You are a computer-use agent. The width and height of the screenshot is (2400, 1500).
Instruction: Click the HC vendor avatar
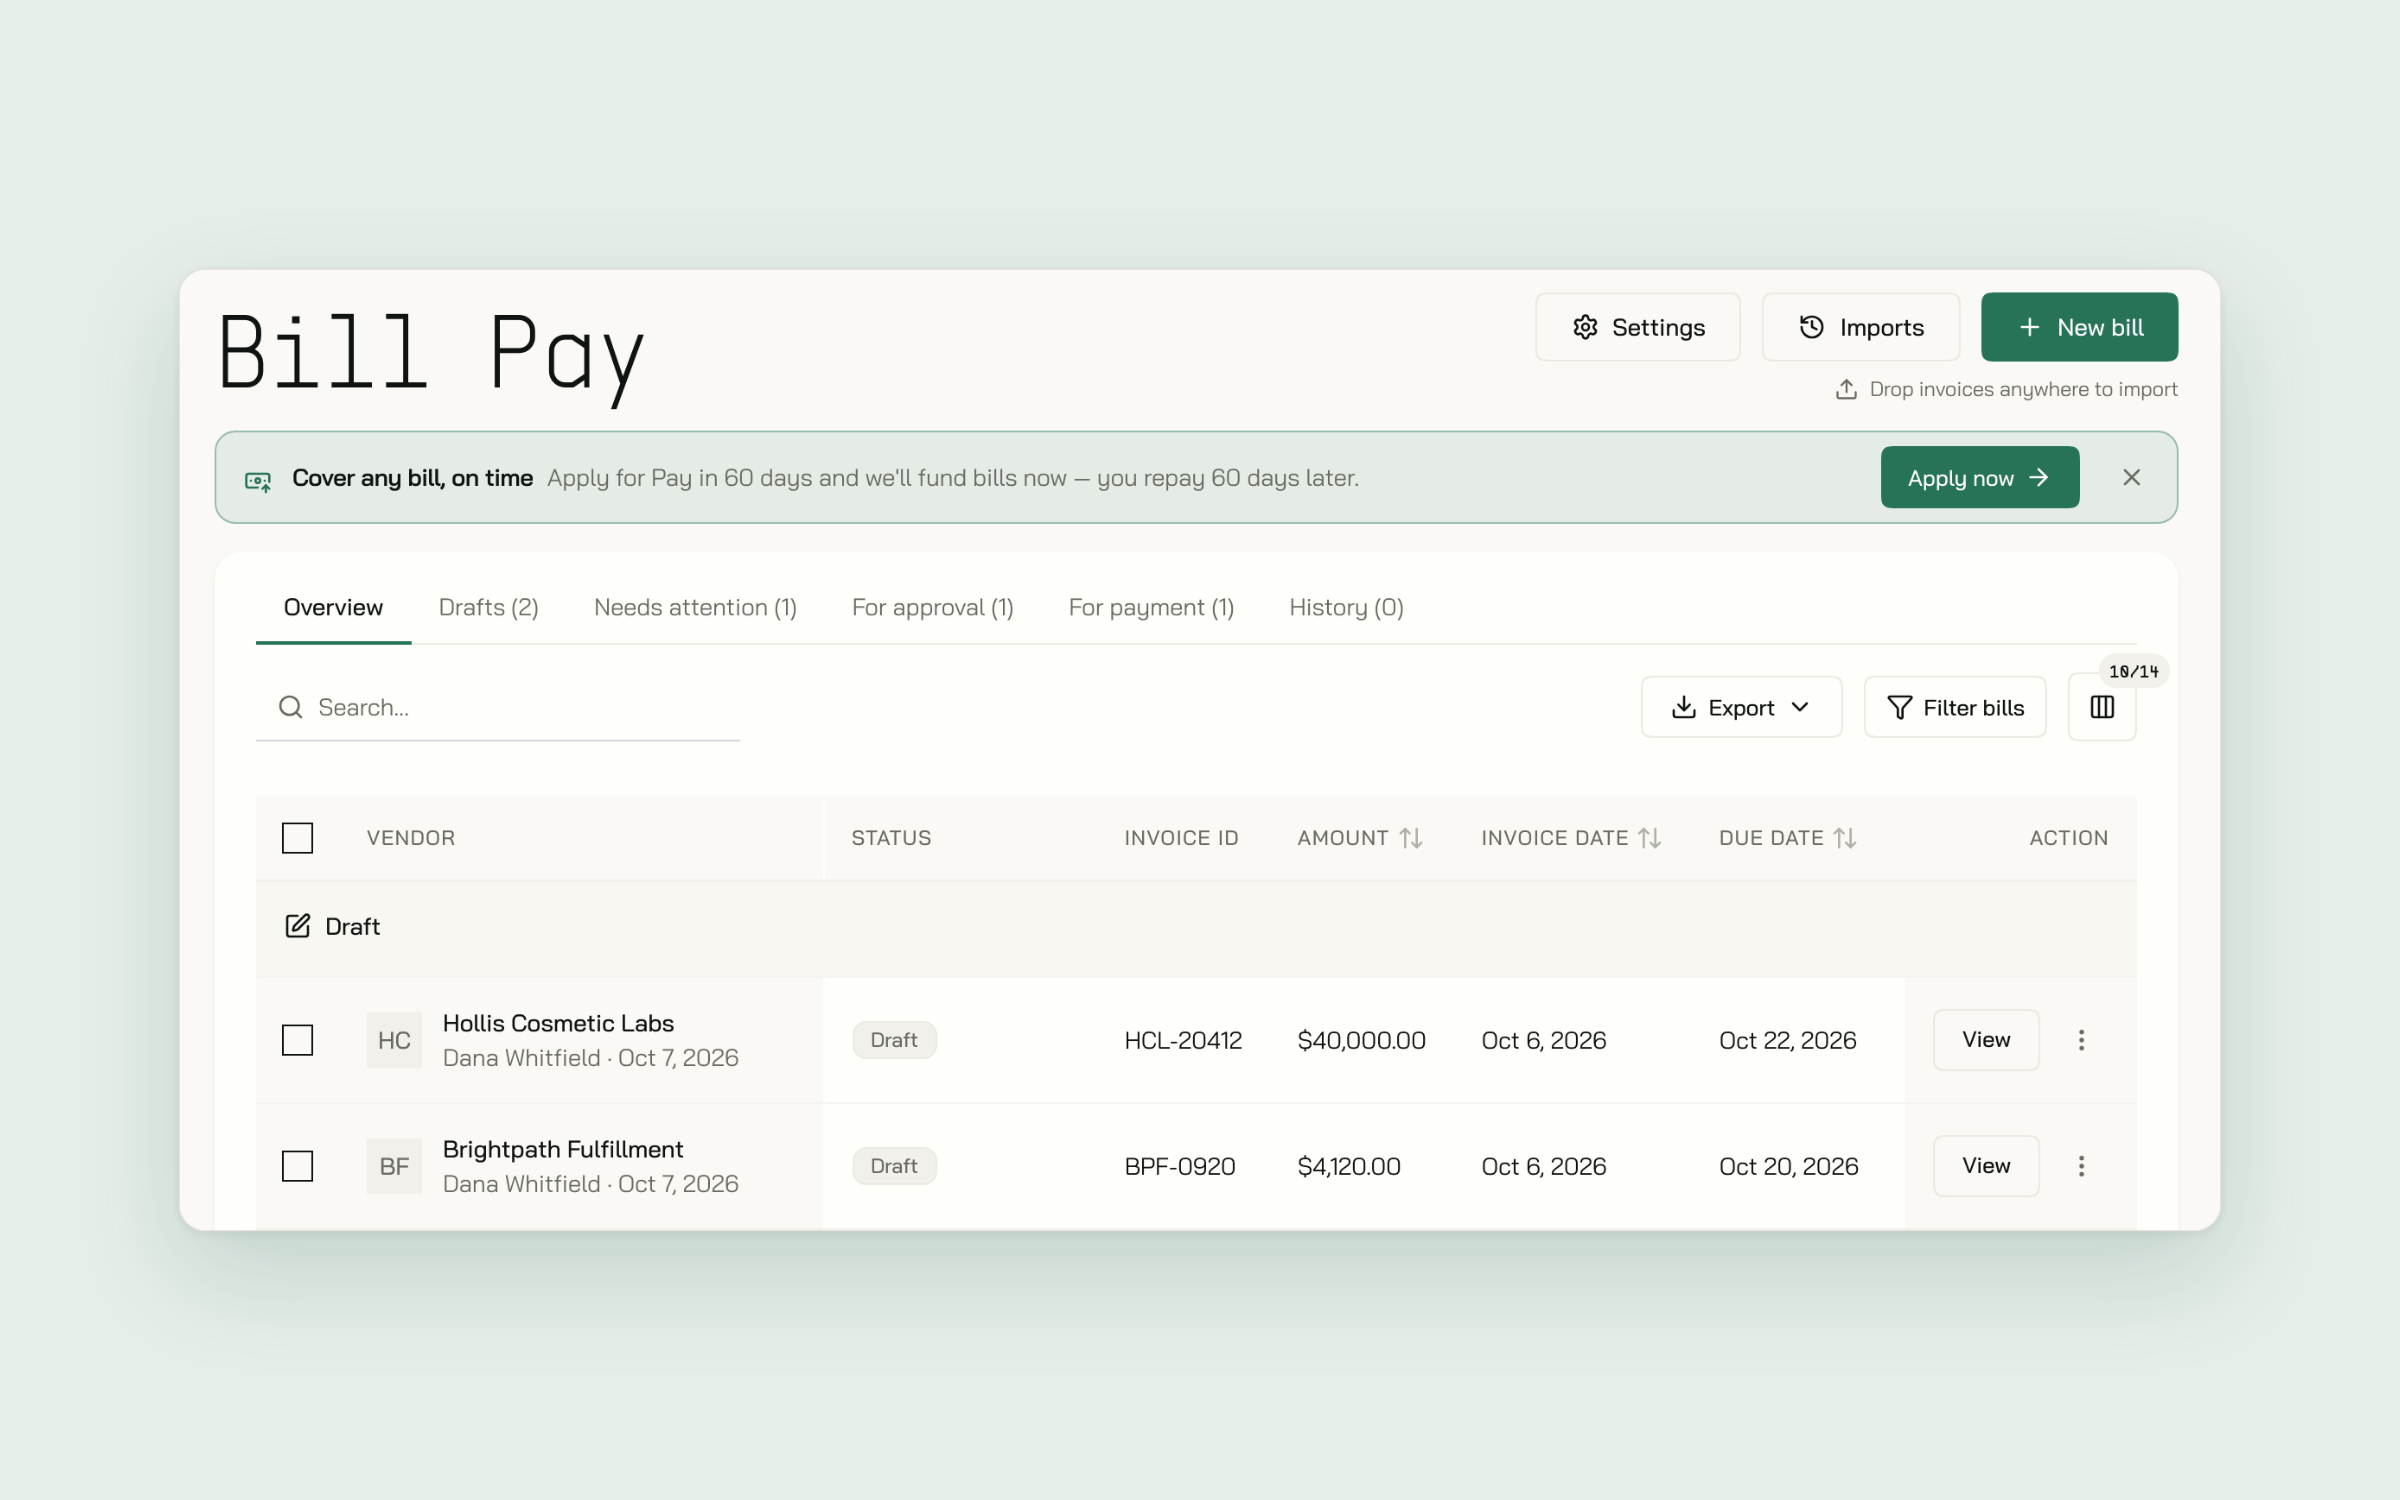394,1040
